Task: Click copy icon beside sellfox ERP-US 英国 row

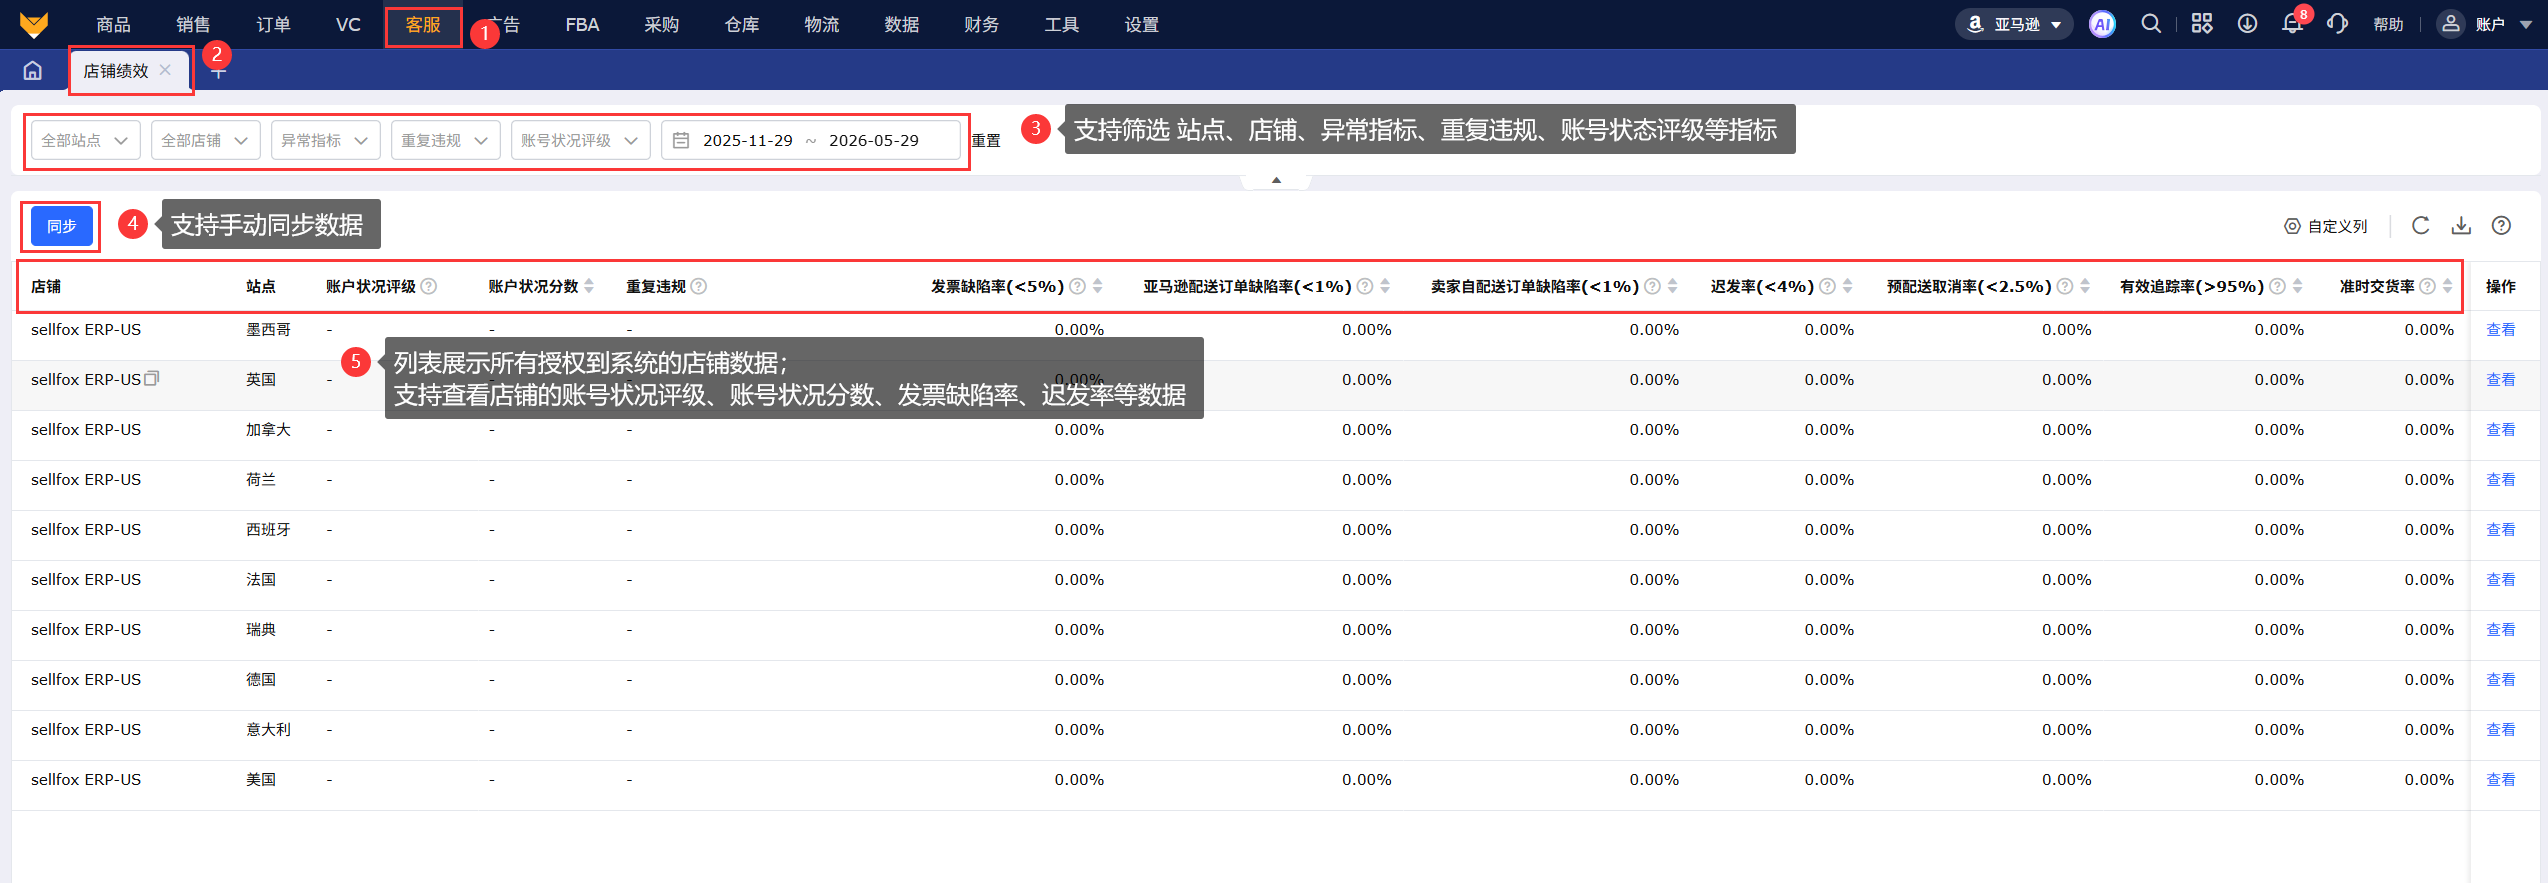Action: pos(152,378)
